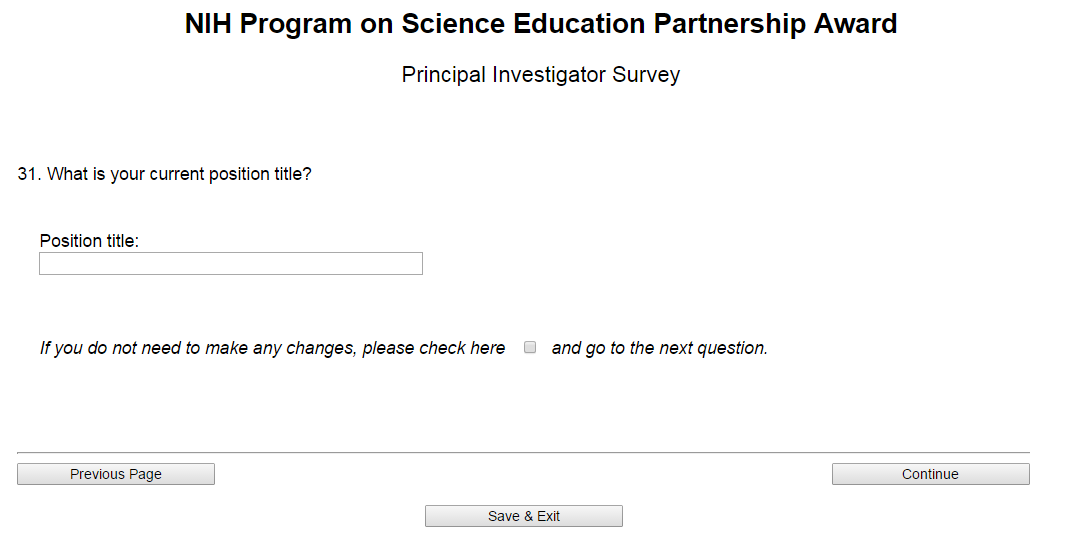Focus the empty box under Position title
Viewport: 1072px width, 545px height.
click(x=231, y=263)
